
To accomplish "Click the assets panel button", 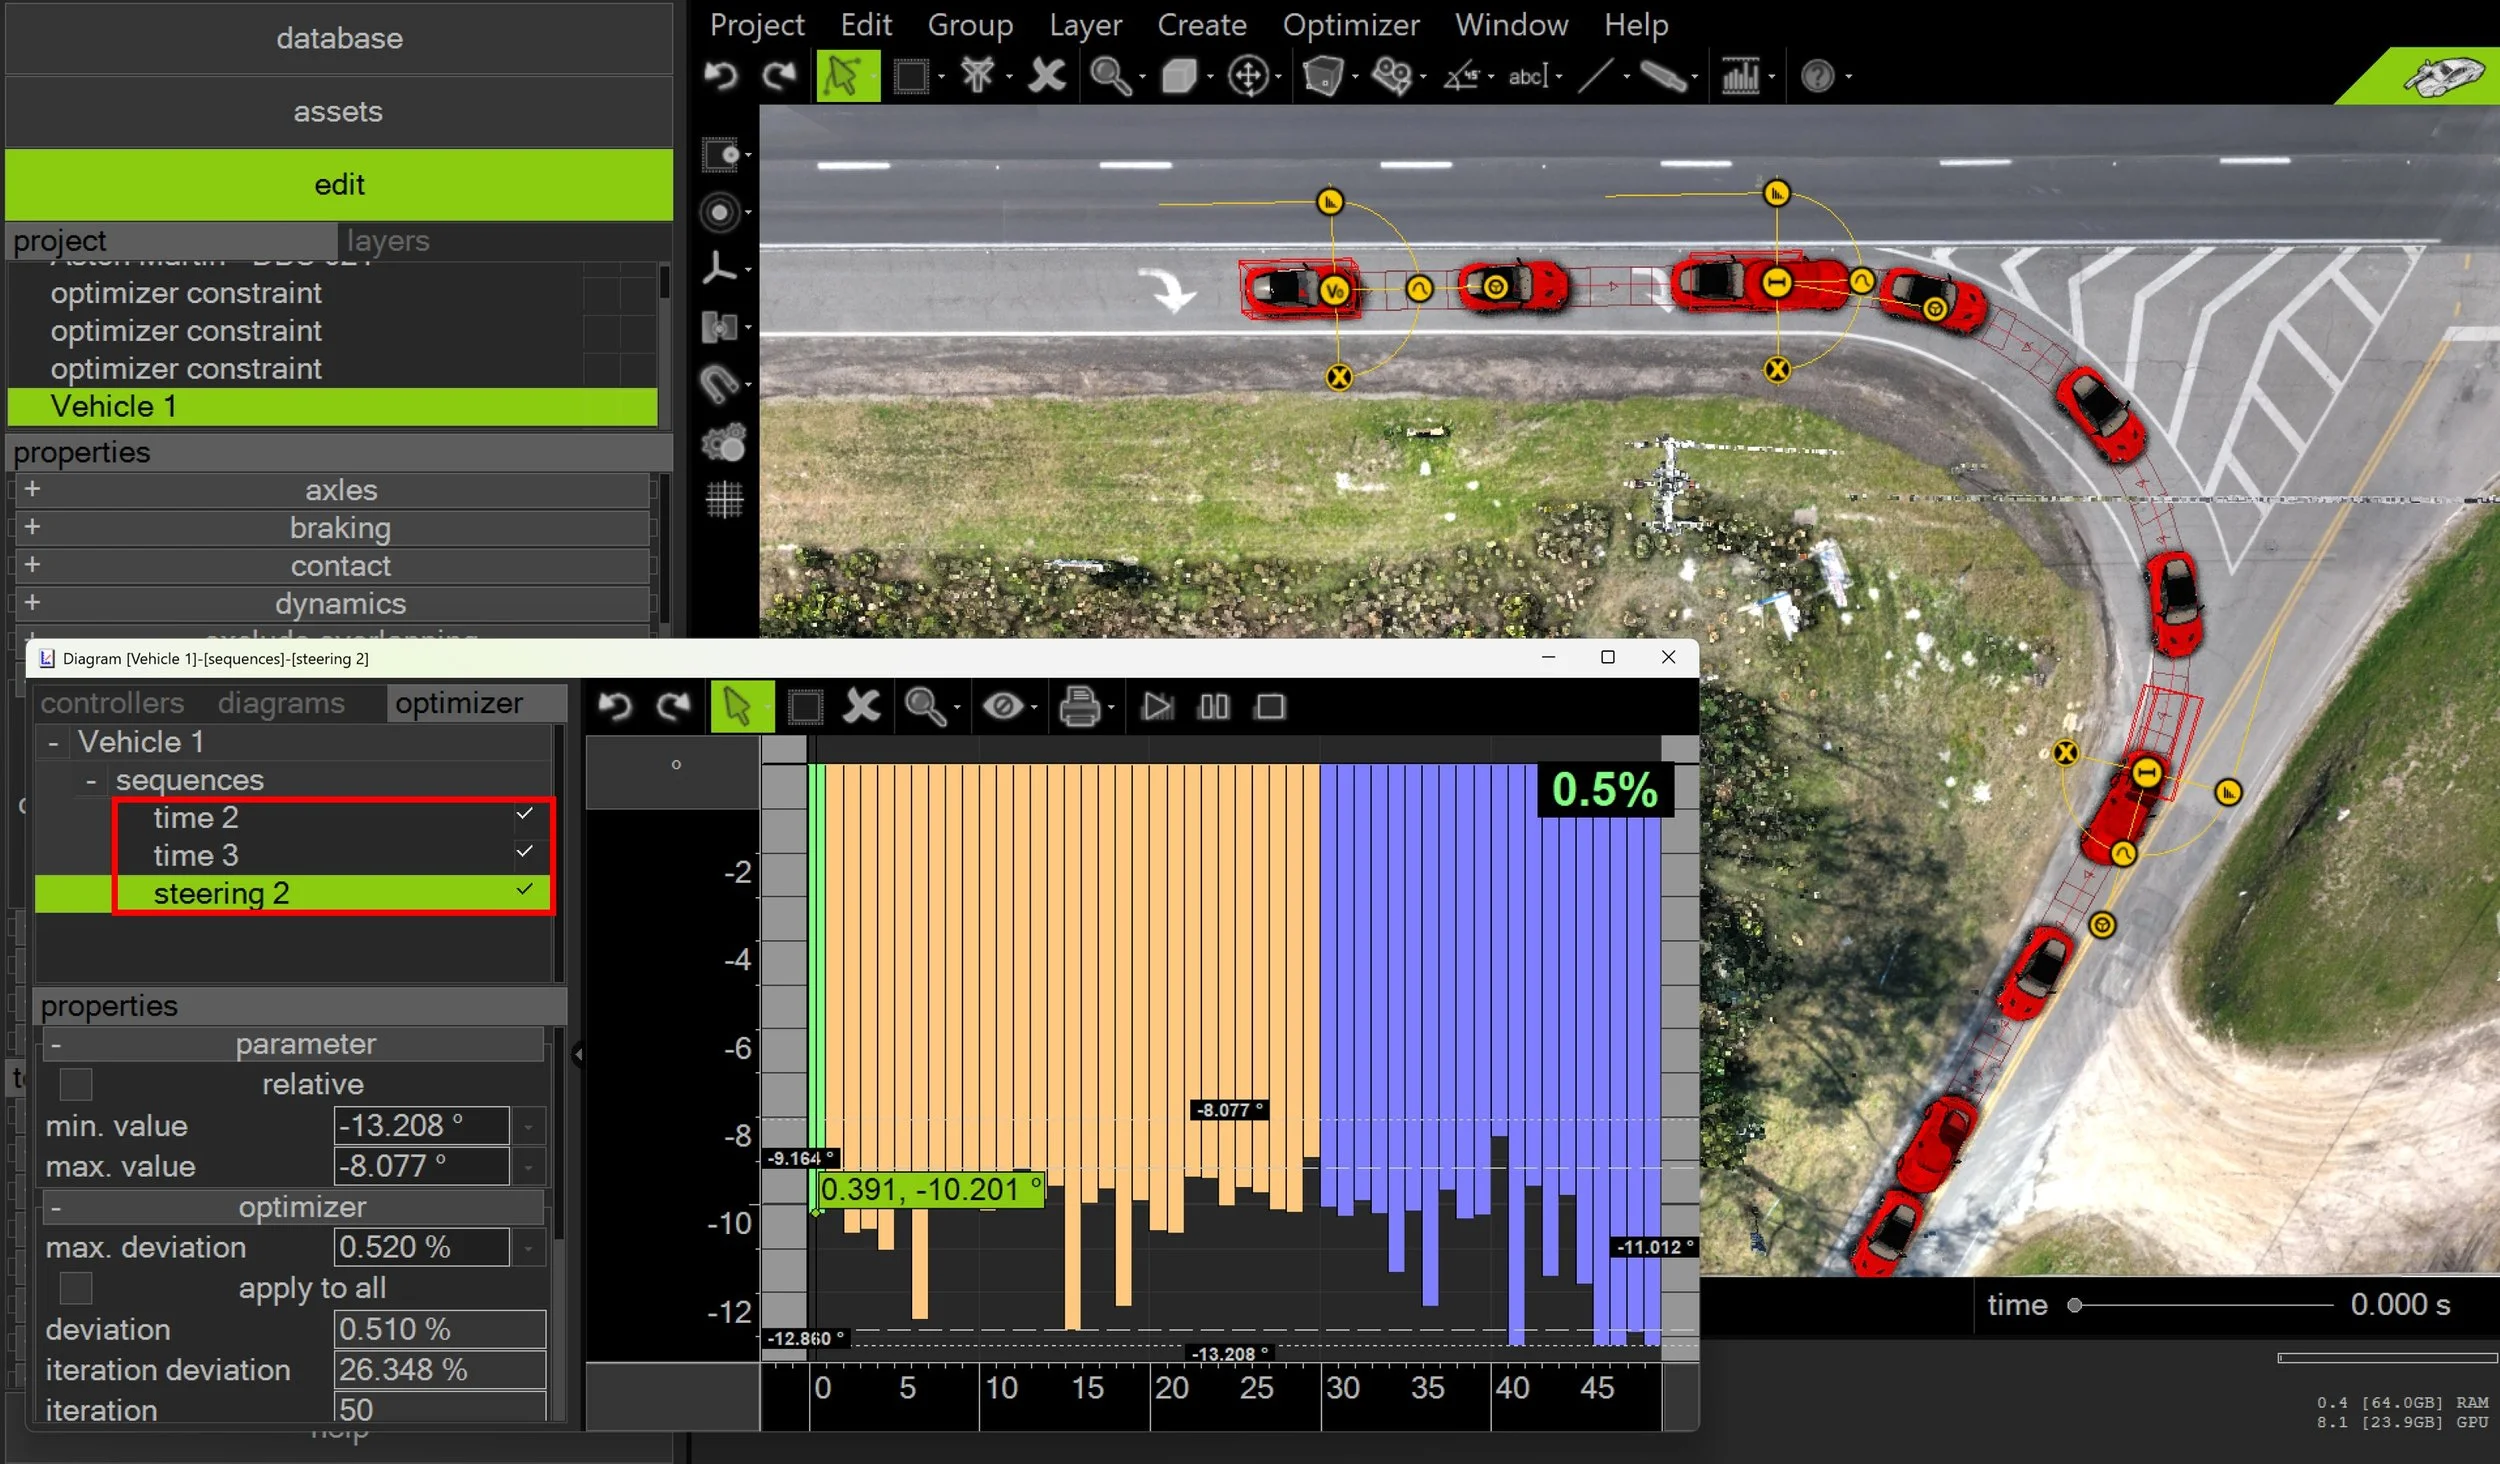I will (338, 111).
